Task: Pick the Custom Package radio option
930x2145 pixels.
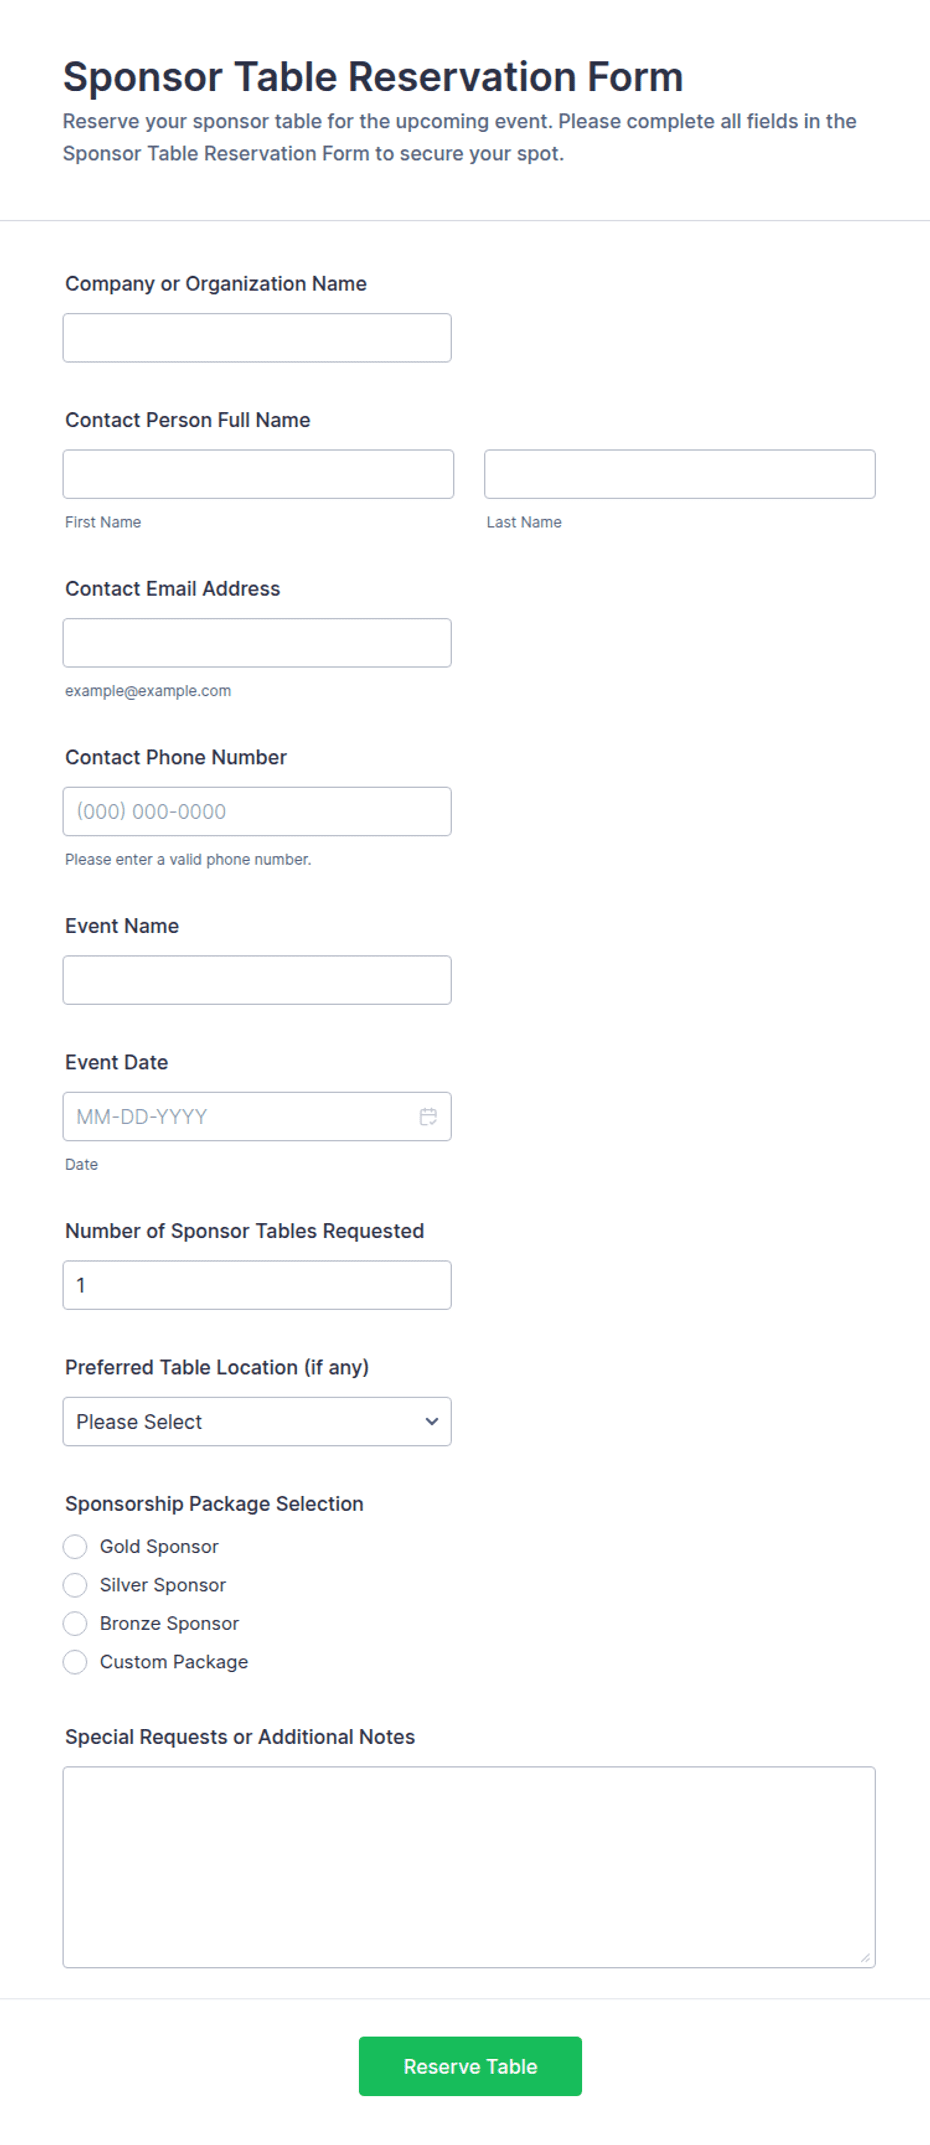Action: [75, 1662]
